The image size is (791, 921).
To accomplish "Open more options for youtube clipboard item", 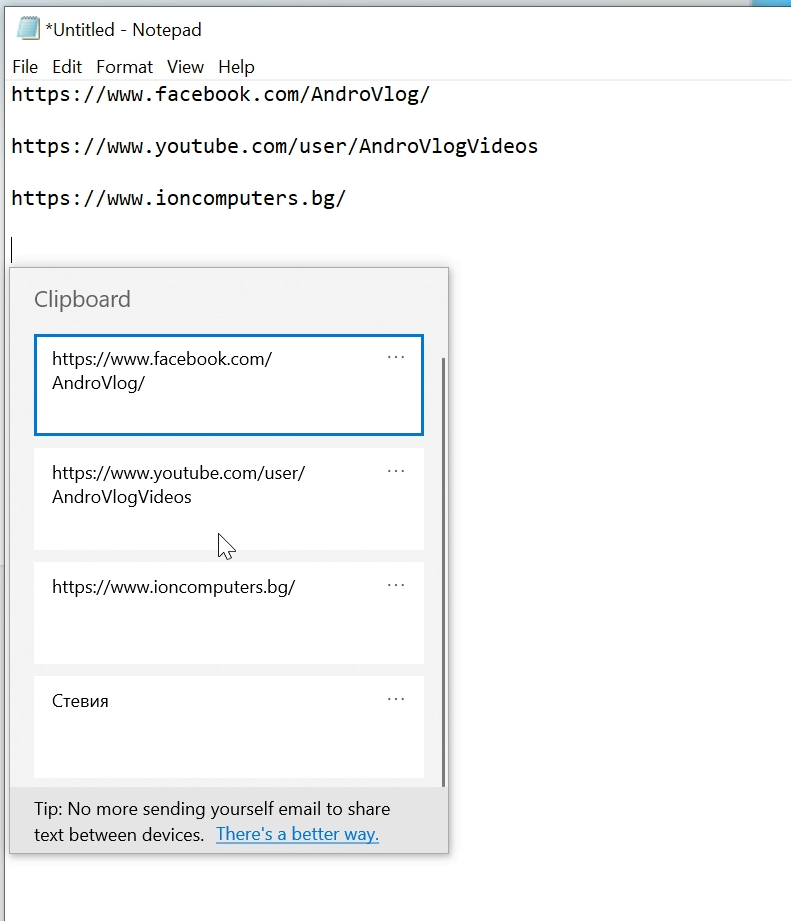I will [x=396, y=471].
